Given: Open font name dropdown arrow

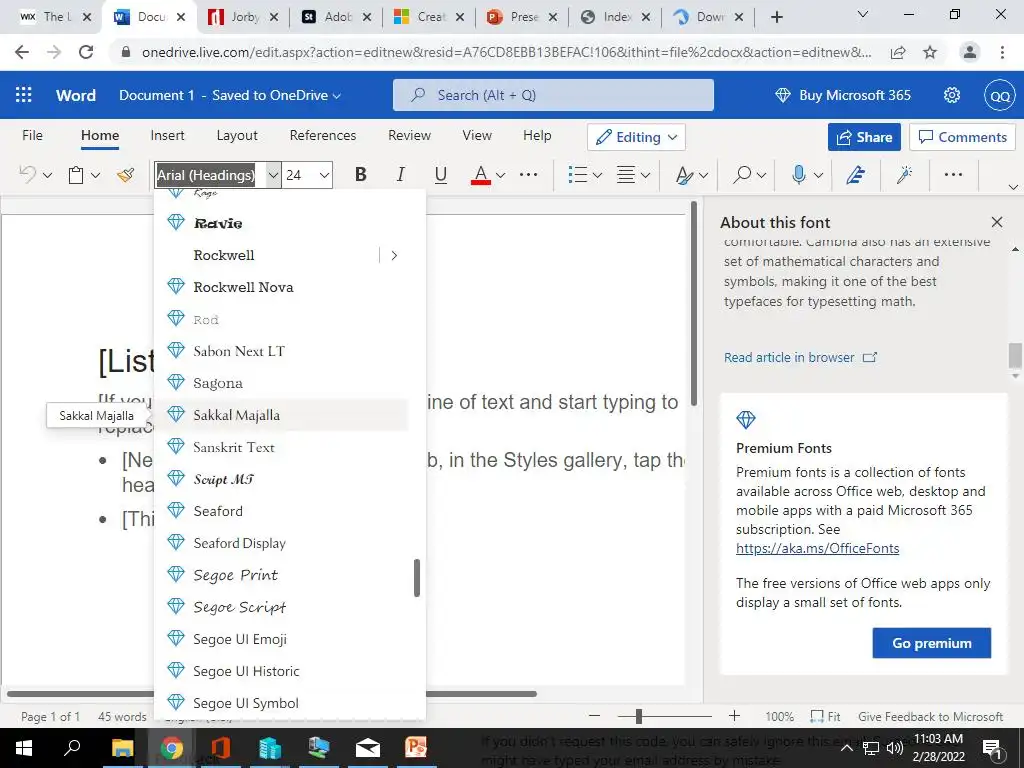Looking at the screenshot, I should tap(273, 175).
